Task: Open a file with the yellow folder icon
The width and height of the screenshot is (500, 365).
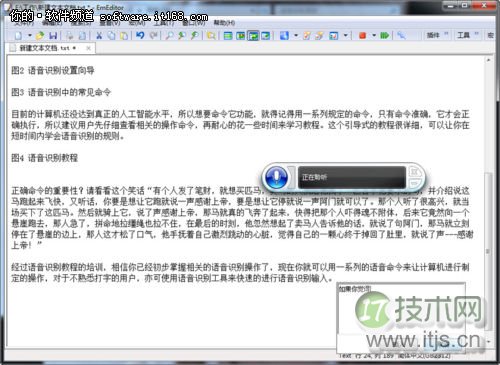Action: [40, 35]
